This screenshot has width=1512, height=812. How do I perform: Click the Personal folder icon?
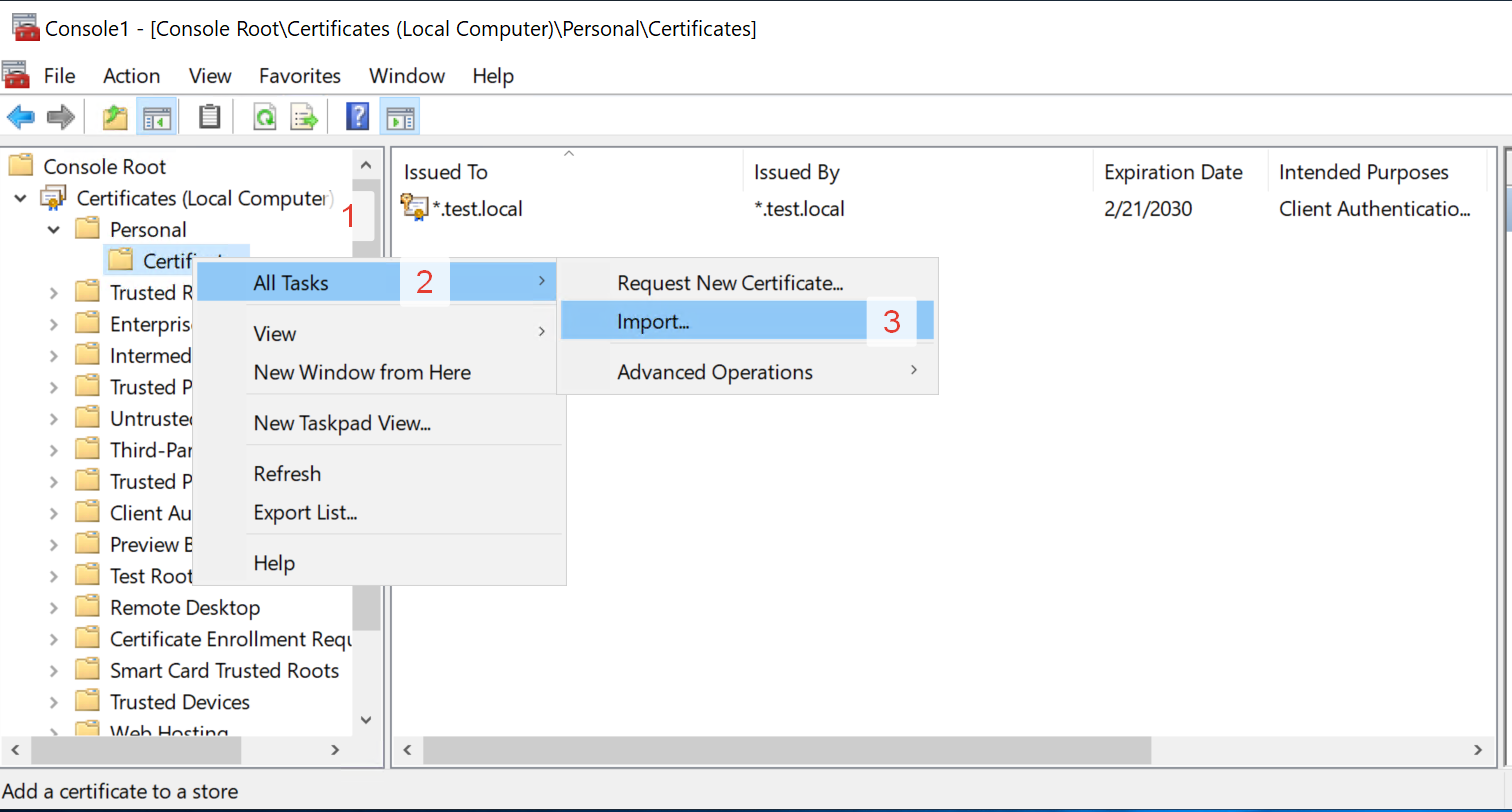tap(88, 229)
